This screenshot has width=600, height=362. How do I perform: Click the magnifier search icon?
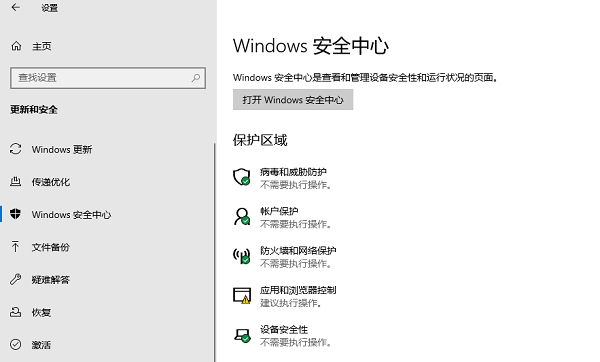(x=196, y=78)
